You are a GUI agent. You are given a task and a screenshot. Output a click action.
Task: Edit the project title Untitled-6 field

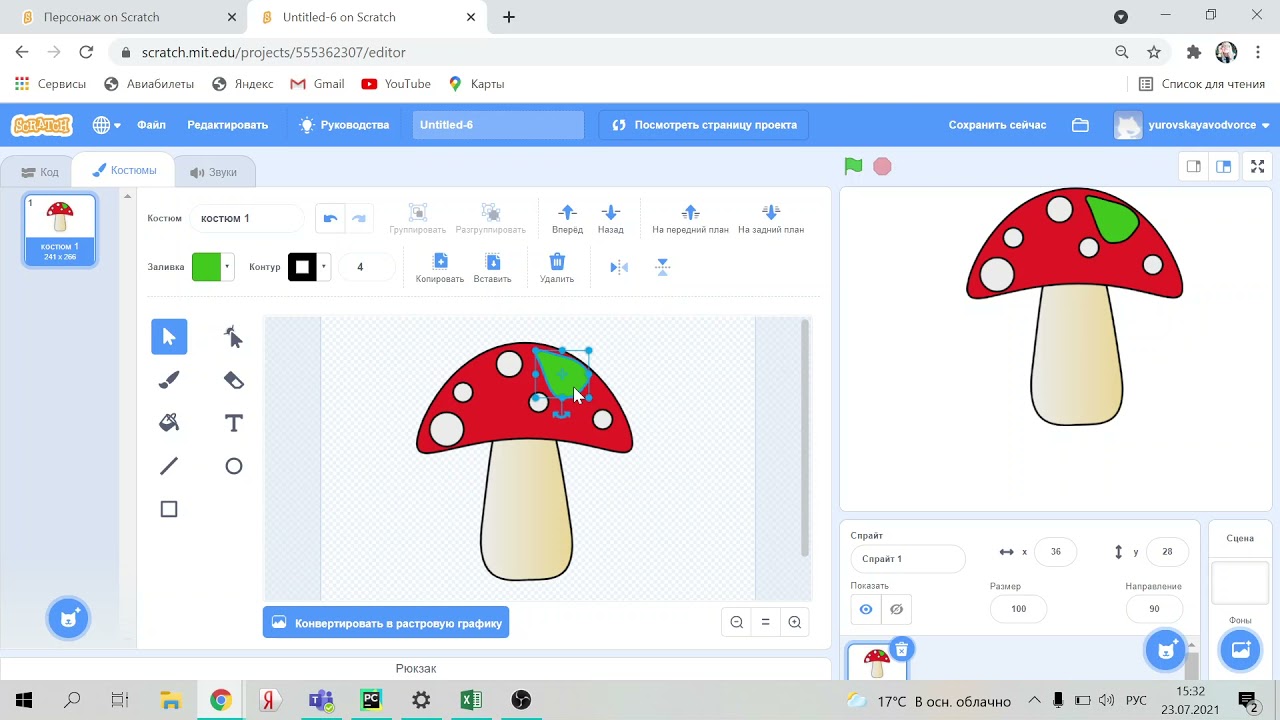click(x=498, y=125)
